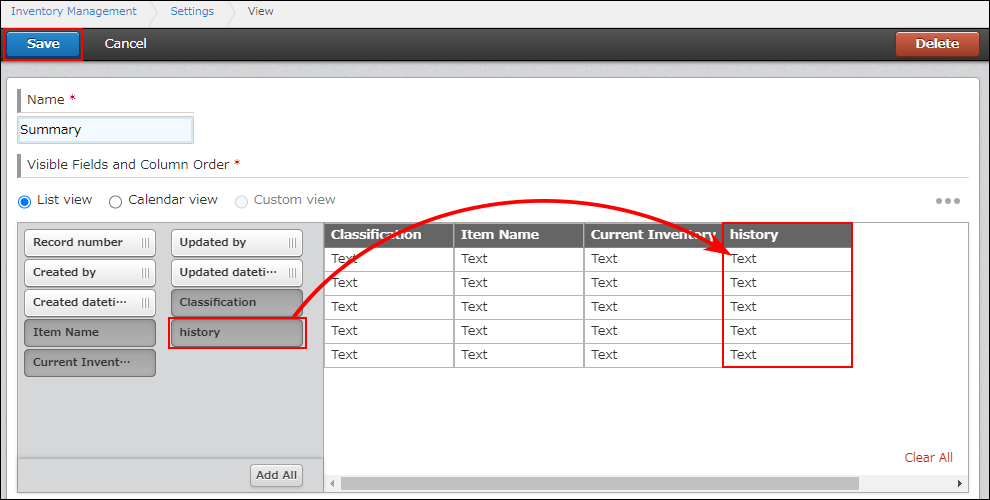This screenshot has width=990, height=500.
Task: Choose the Calendar view radio option
Action: (116, 201)
